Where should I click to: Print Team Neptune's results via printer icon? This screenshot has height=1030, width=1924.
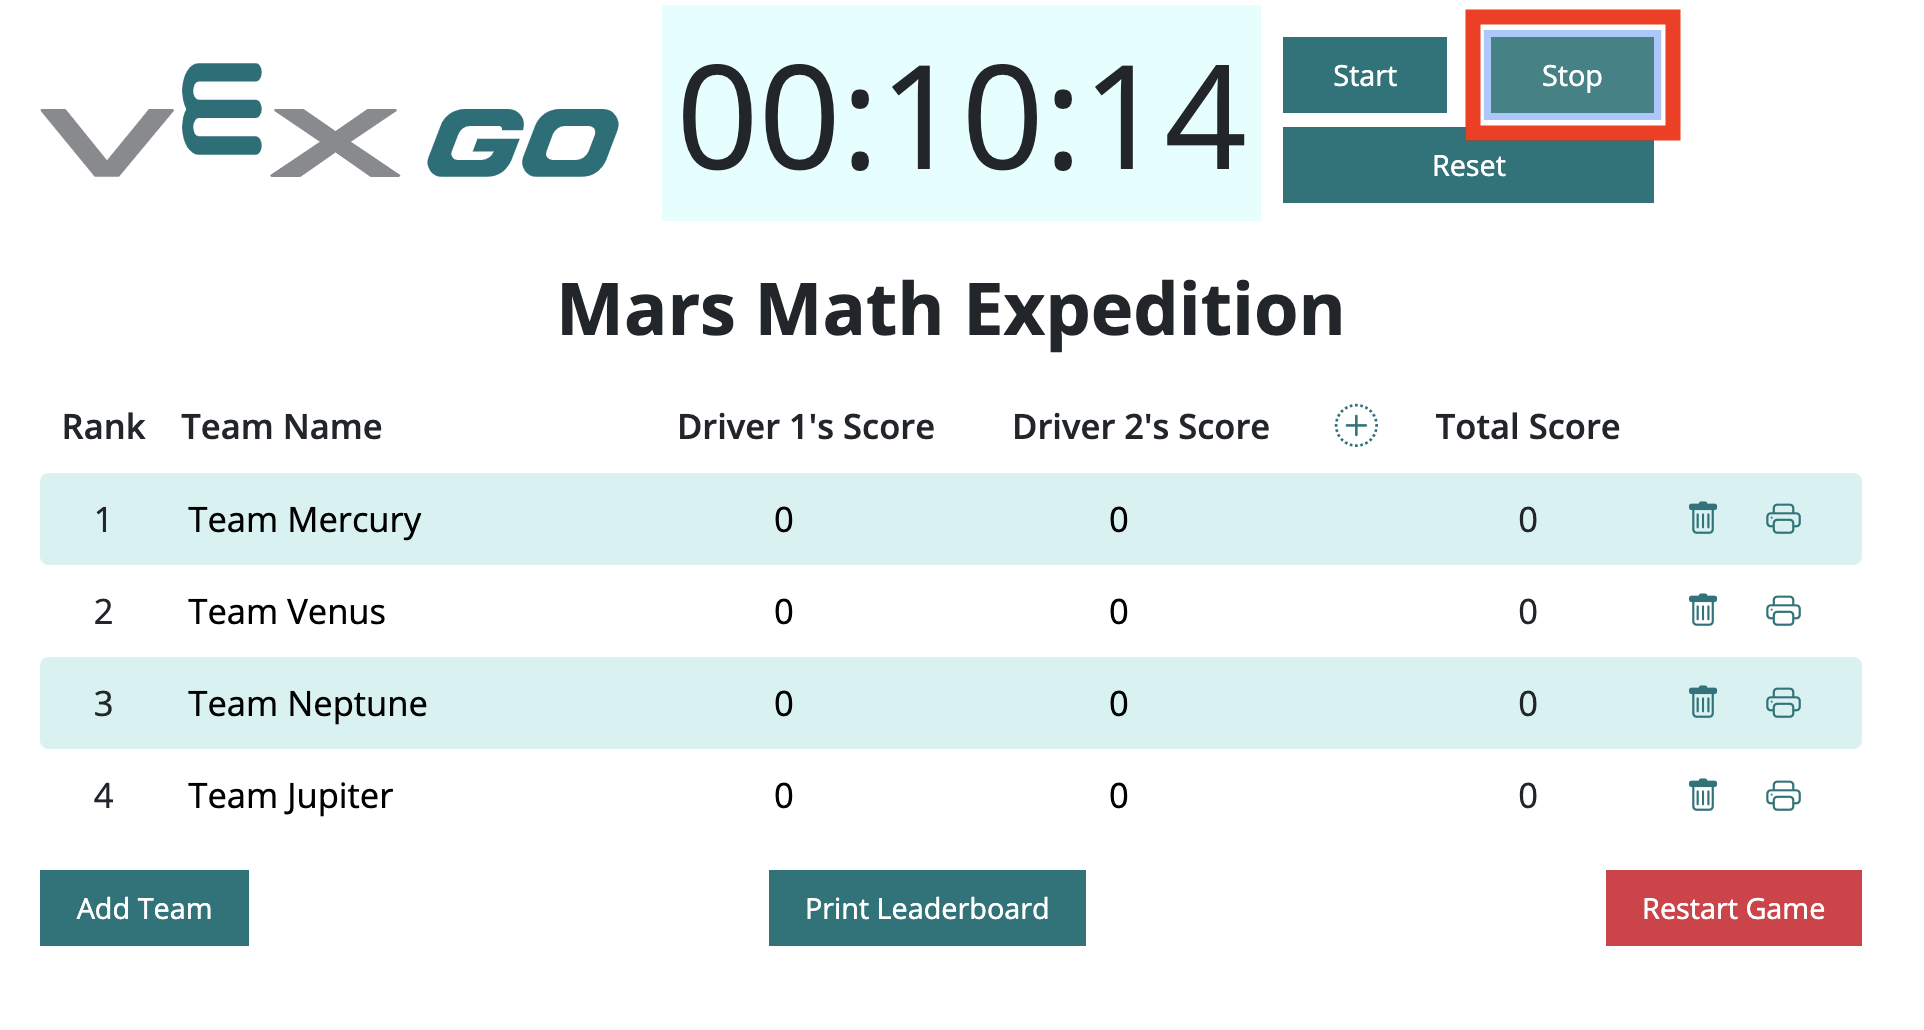pos(1783,703)
